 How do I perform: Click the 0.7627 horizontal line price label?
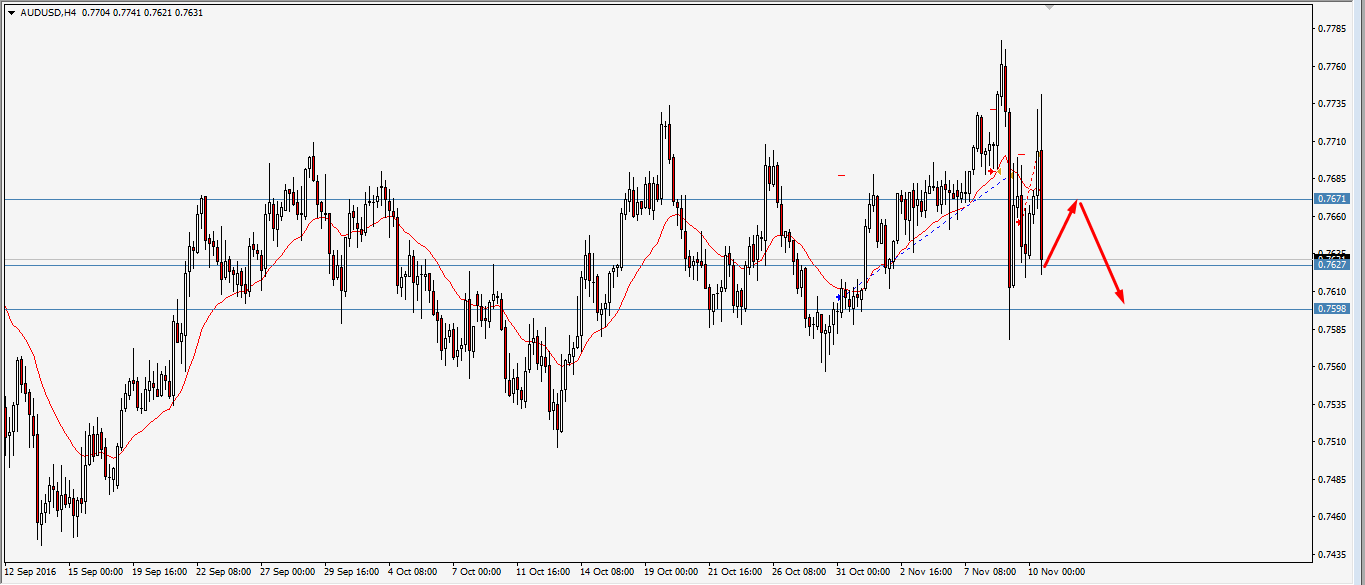tap(1332, 265)
